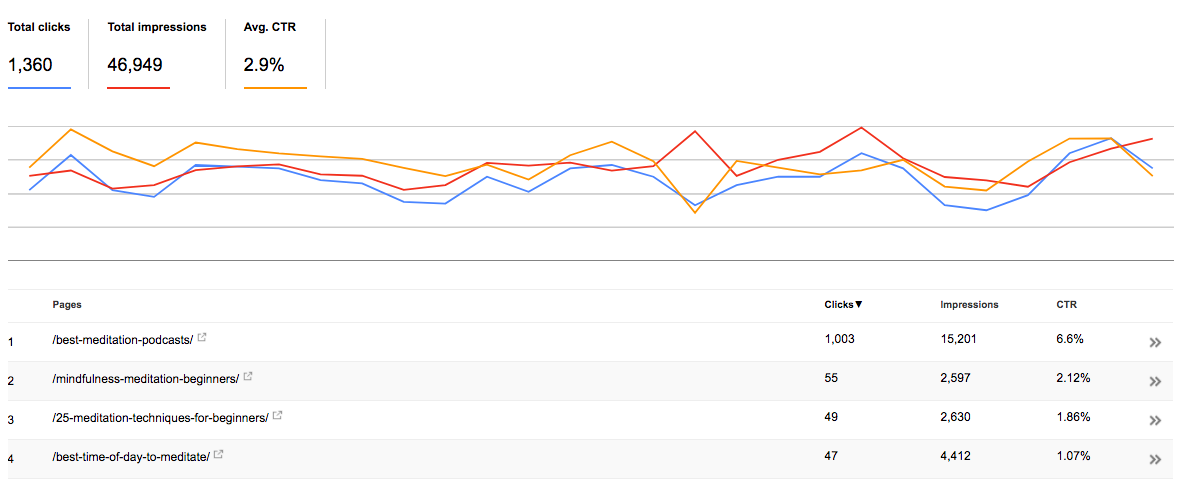The height and width of the screenshot is (482, 1183).
Task: Toggle the Total clicks metric
Action: (x=39, y=50)
